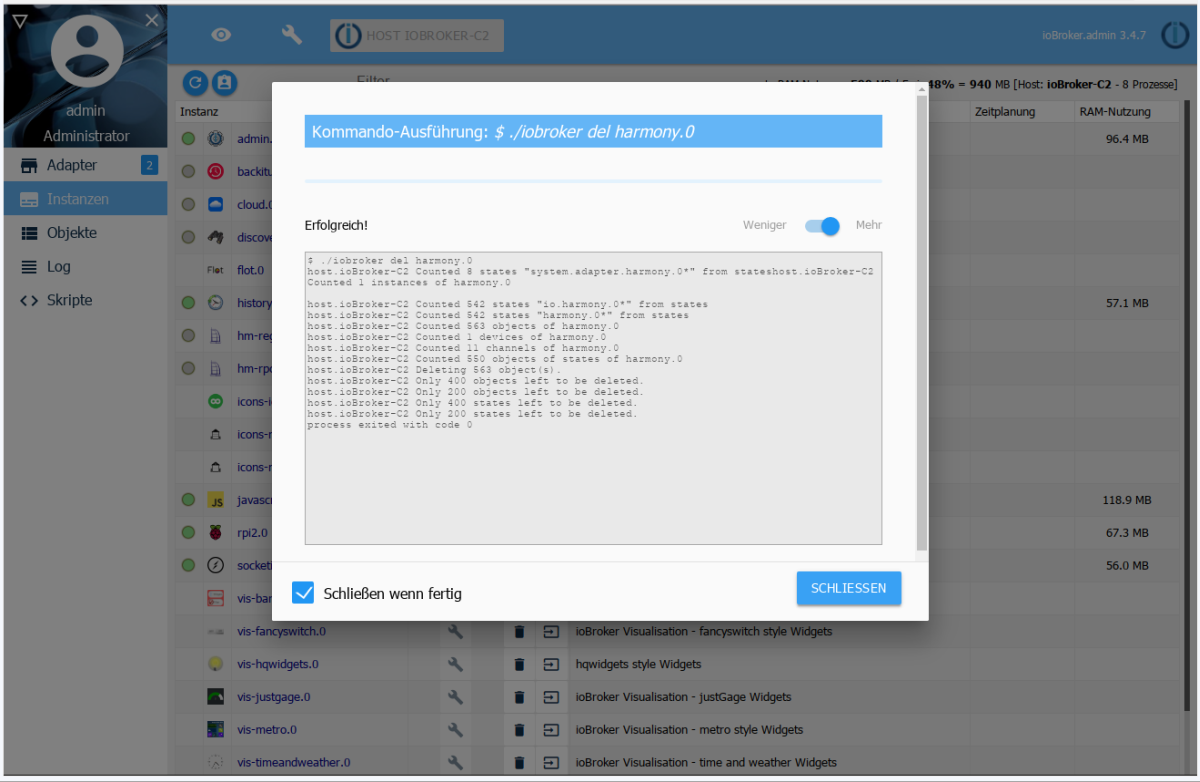Delete vis-fancyswitch.0 via trash icon
1200x782 pixels.
[519, 632]
